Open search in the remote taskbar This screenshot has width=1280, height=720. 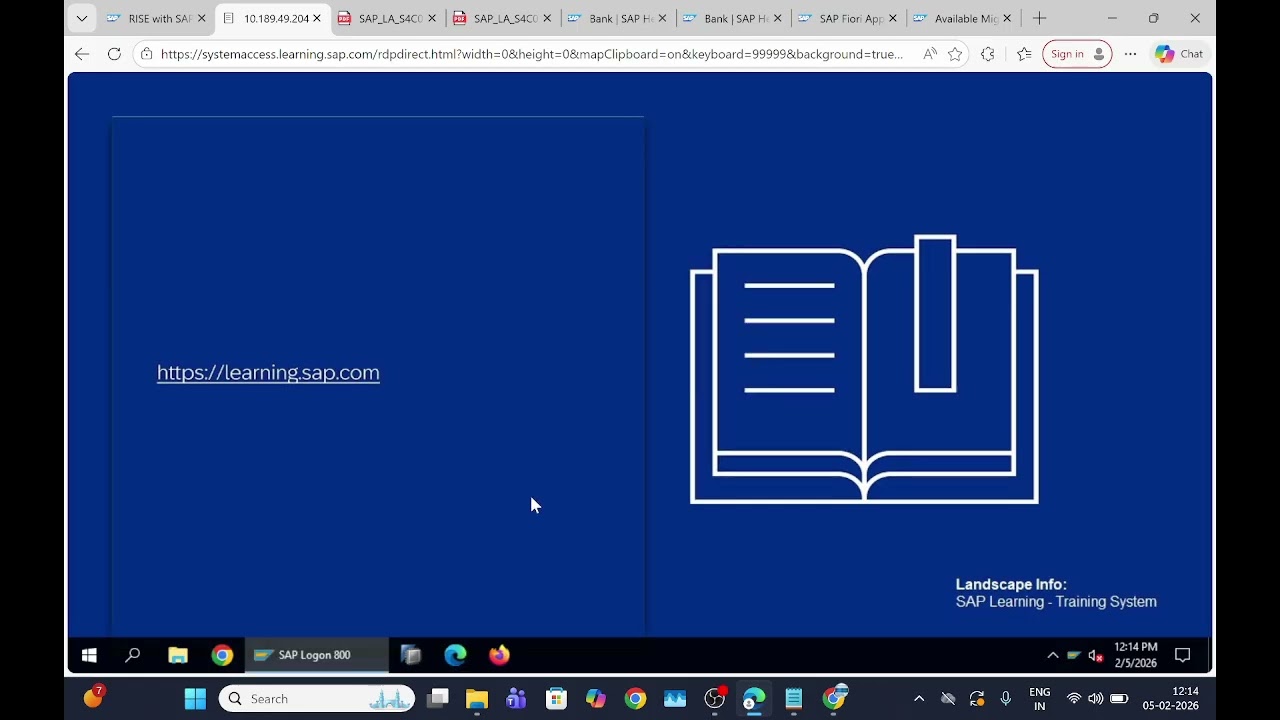click(x=132, y=655)
